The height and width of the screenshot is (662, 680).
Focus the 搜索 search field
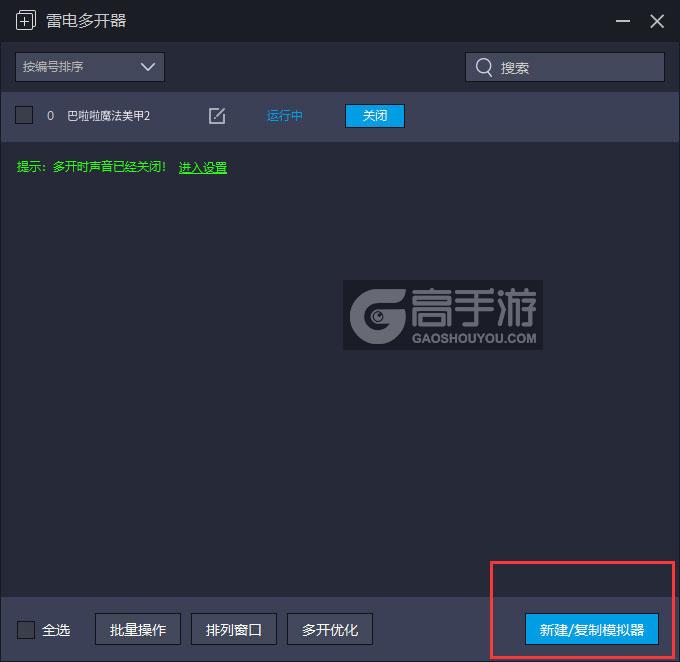565,67
